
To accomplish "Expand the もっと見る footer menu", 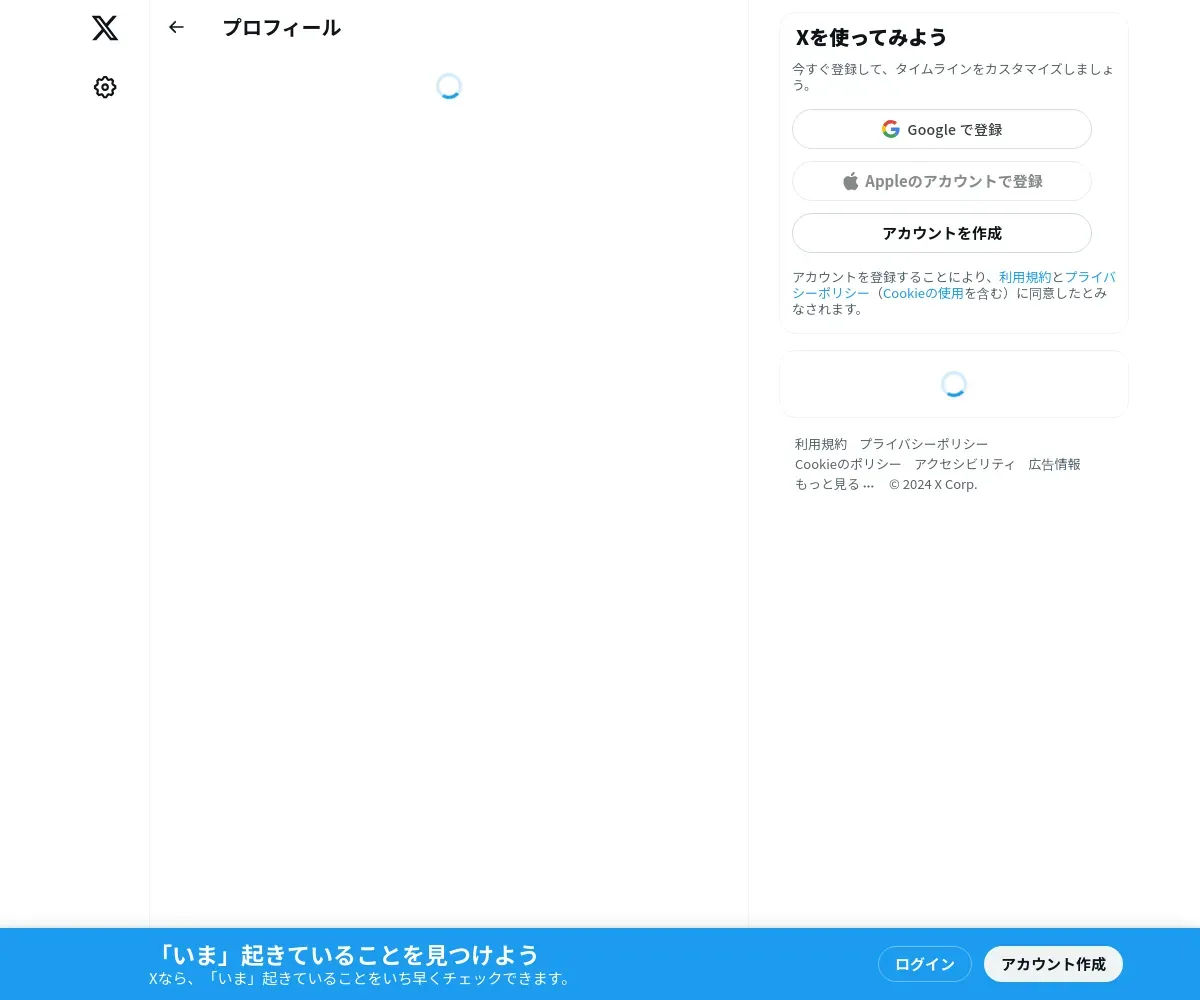I will point(835,484).
